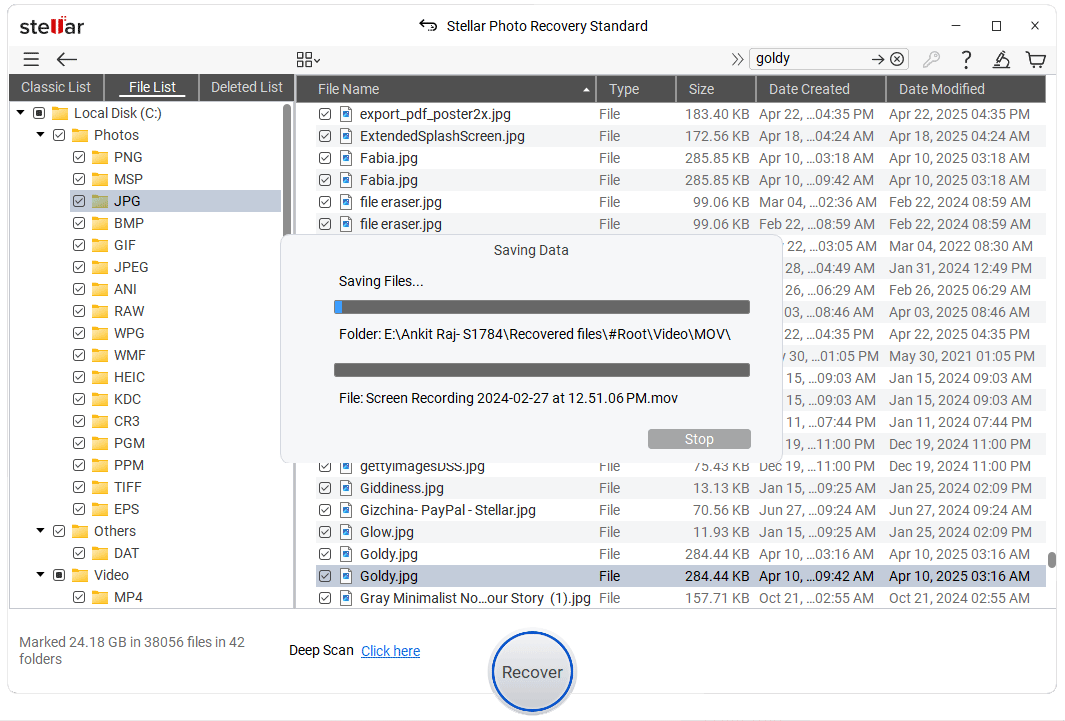Open the key activation icon

click(x=931, y=59)
